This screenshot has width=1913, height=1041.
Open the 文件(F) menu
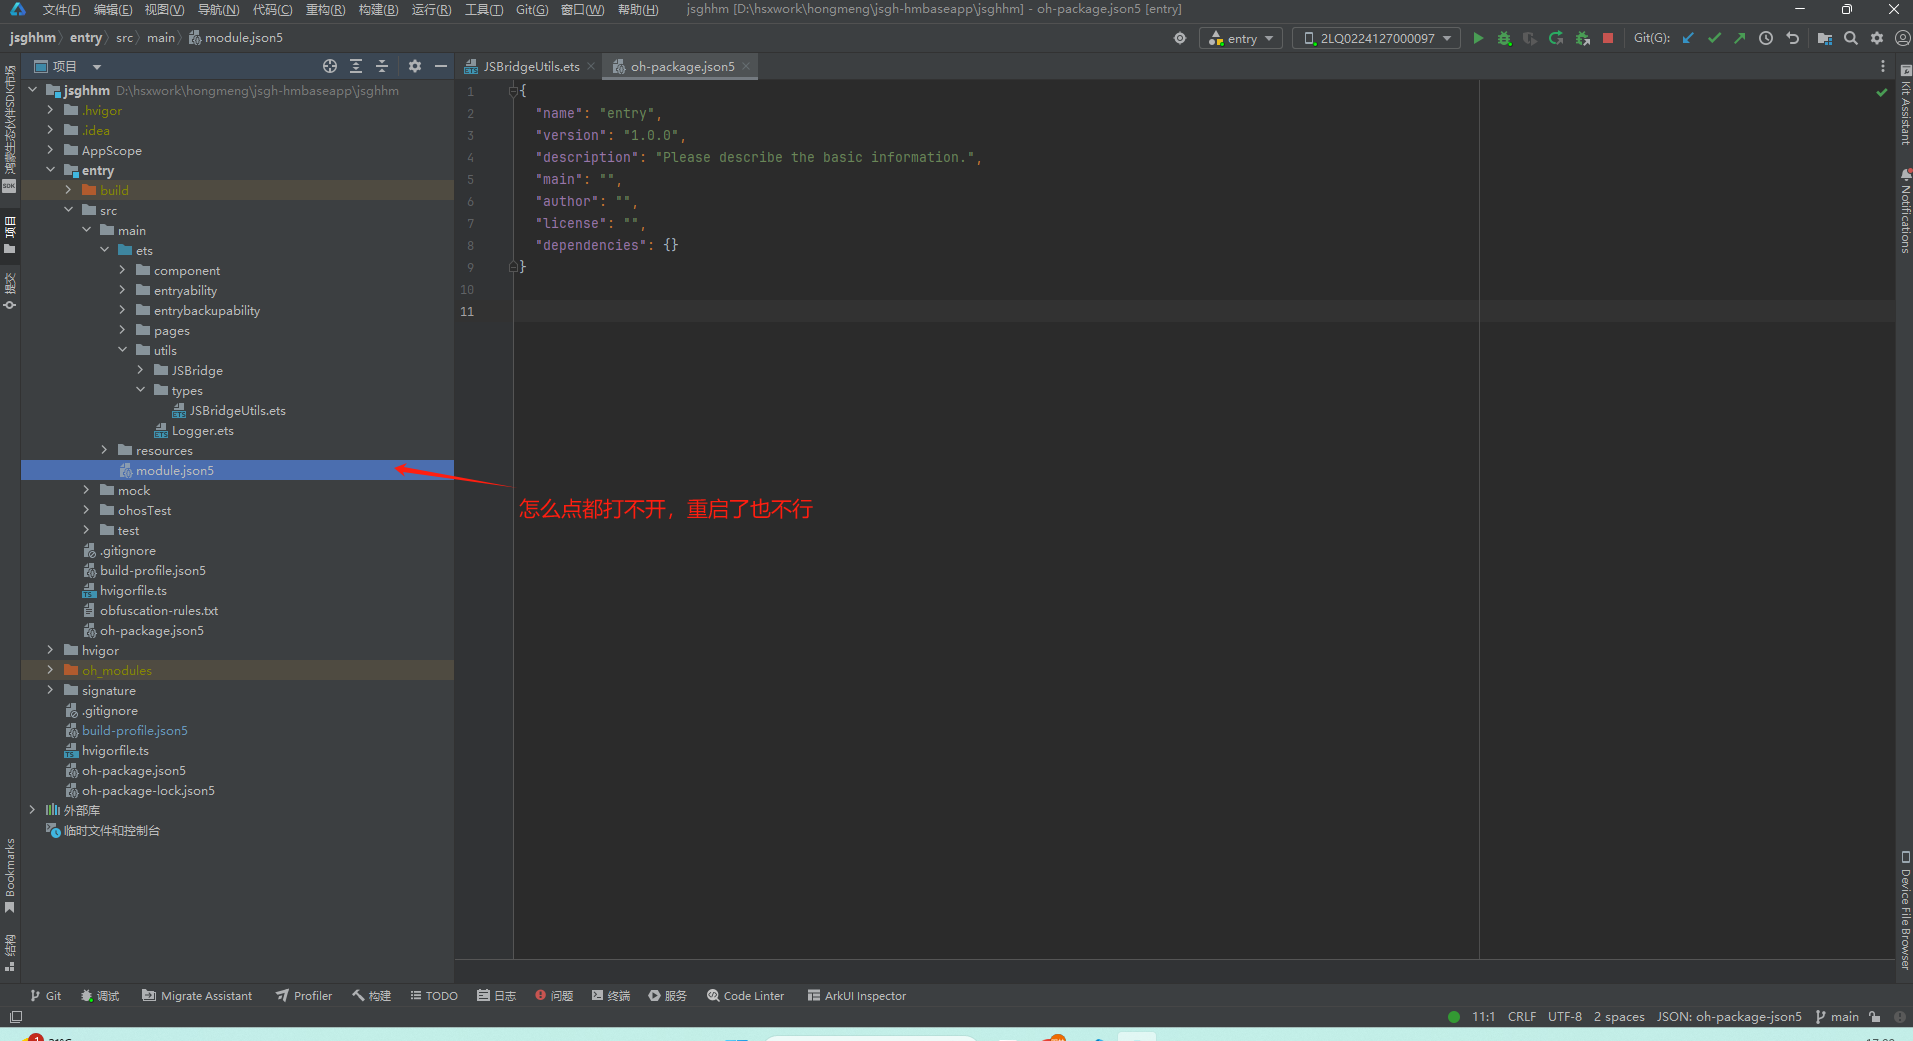point(62,9)
